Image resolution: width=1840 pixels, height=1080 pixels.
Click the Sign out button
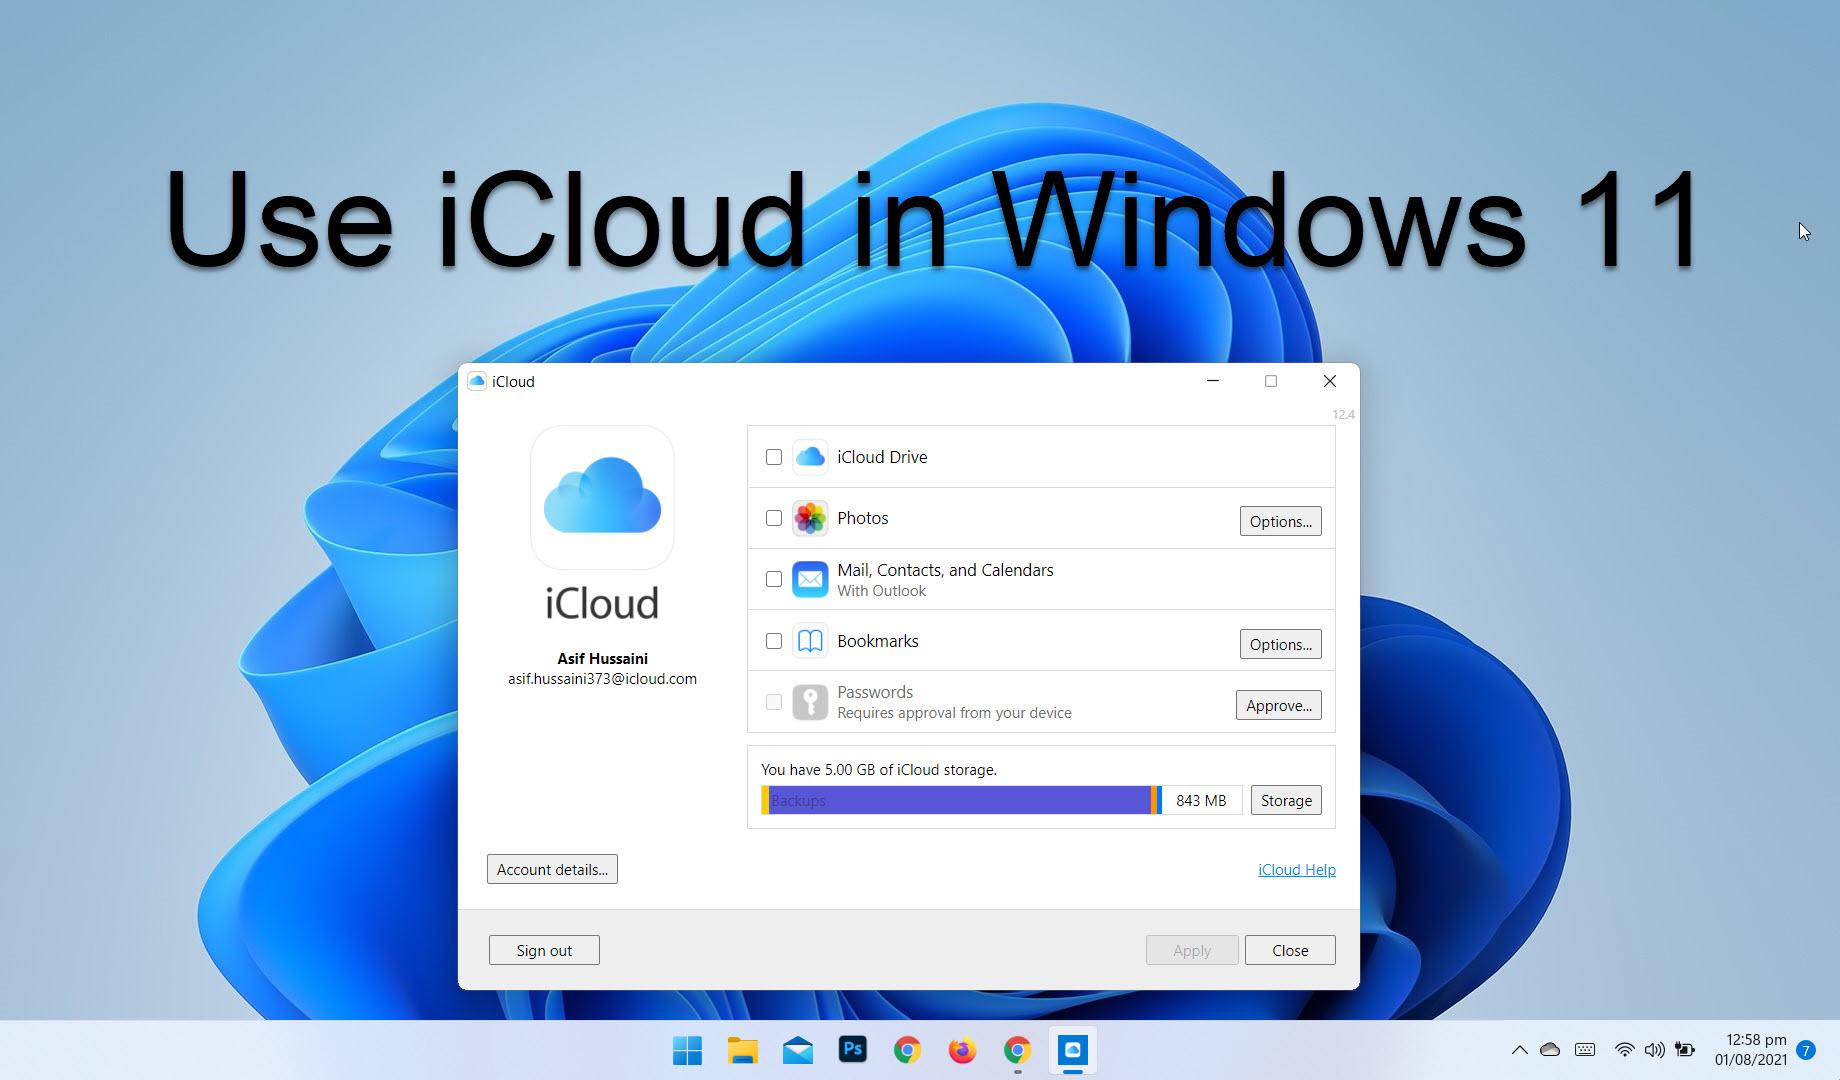(543, 950)
